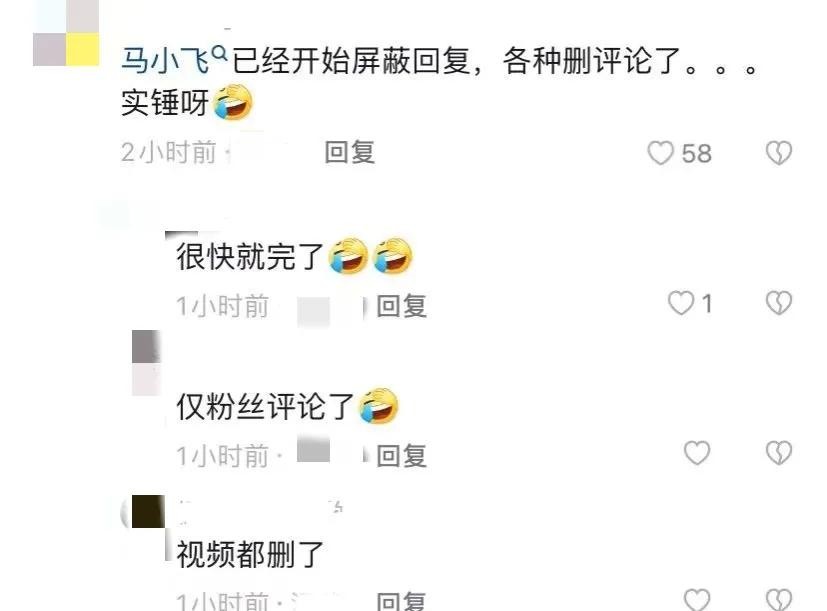Reply to the 马小飞 top comment
The height and width of the screenshot is (611, 827).
point(350,152)
